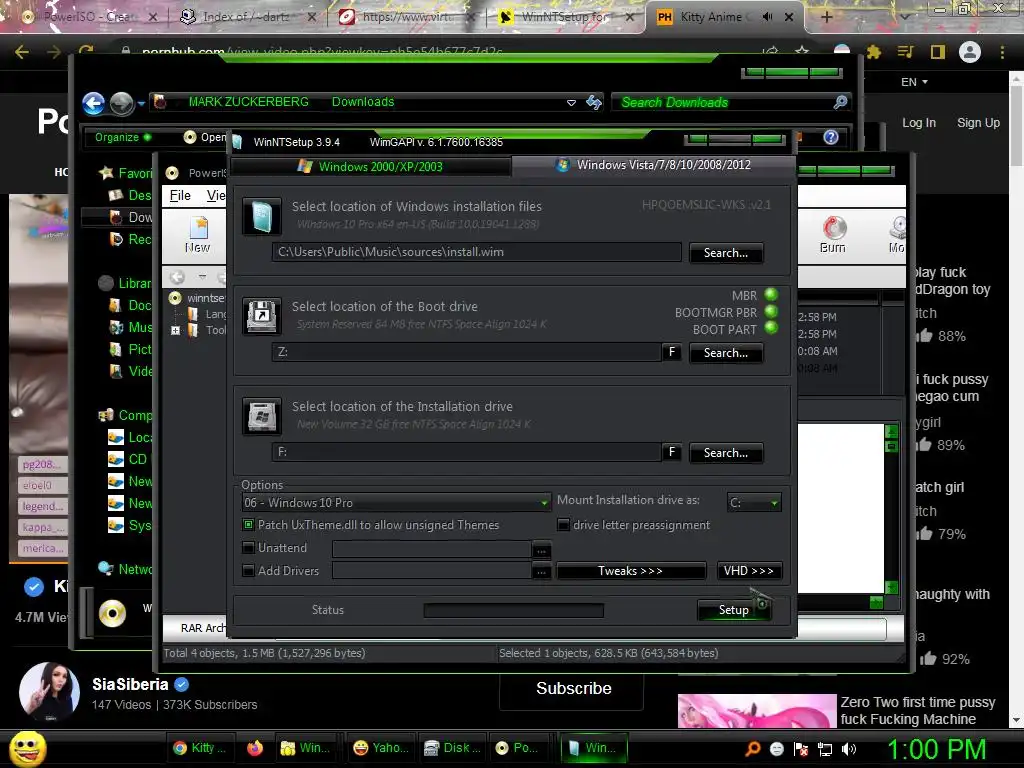1024x768 pixels.
Task: Switch to Windows 2000/XP/2003 tab
Action: (x=370, y=167)
